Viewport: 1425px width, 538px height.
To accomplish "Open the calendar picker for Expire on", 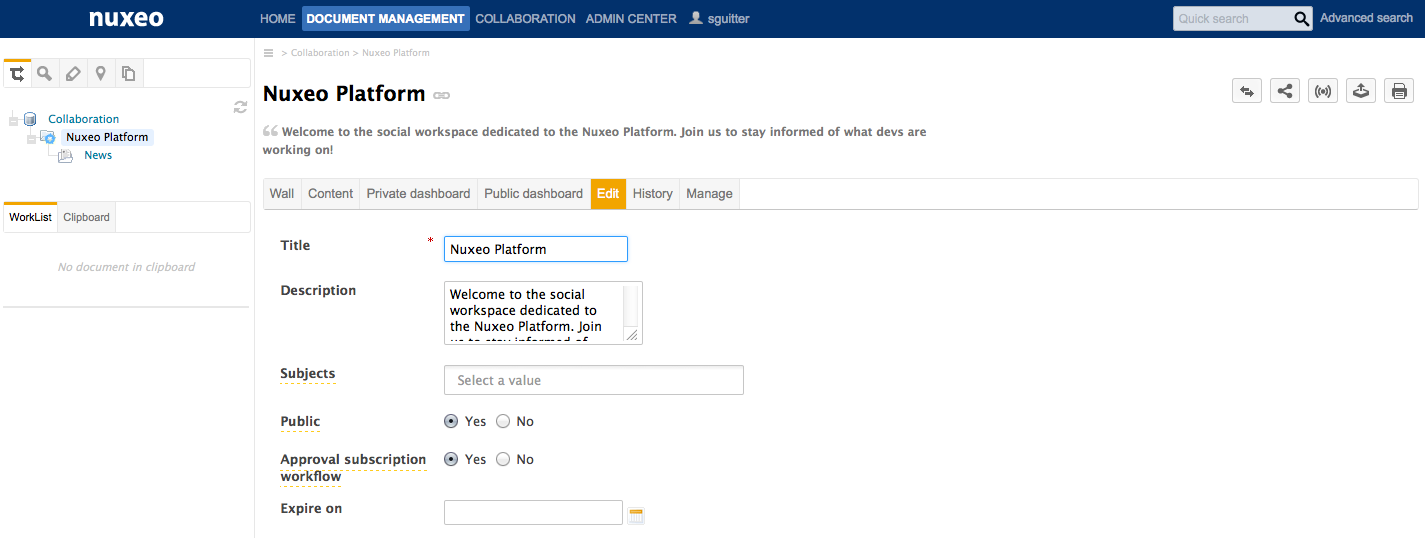I will (636, 515).
